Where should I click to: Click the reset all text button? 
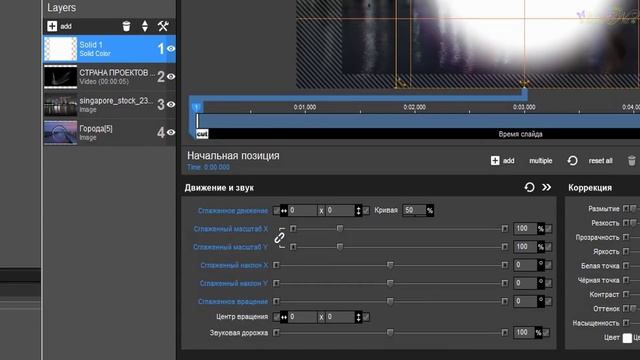pyautogui.click(x=600, y=161)
